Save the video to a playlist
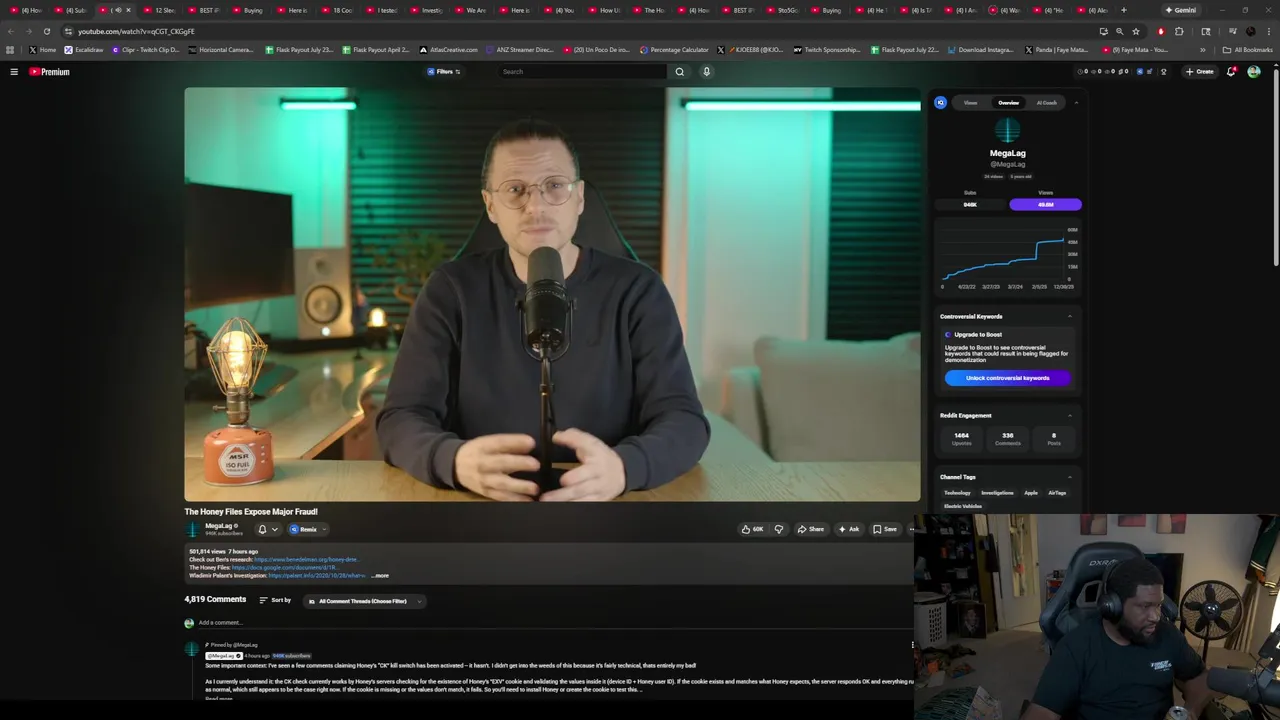The height and width of the screenshot is (720, 1280). point(885,529)
